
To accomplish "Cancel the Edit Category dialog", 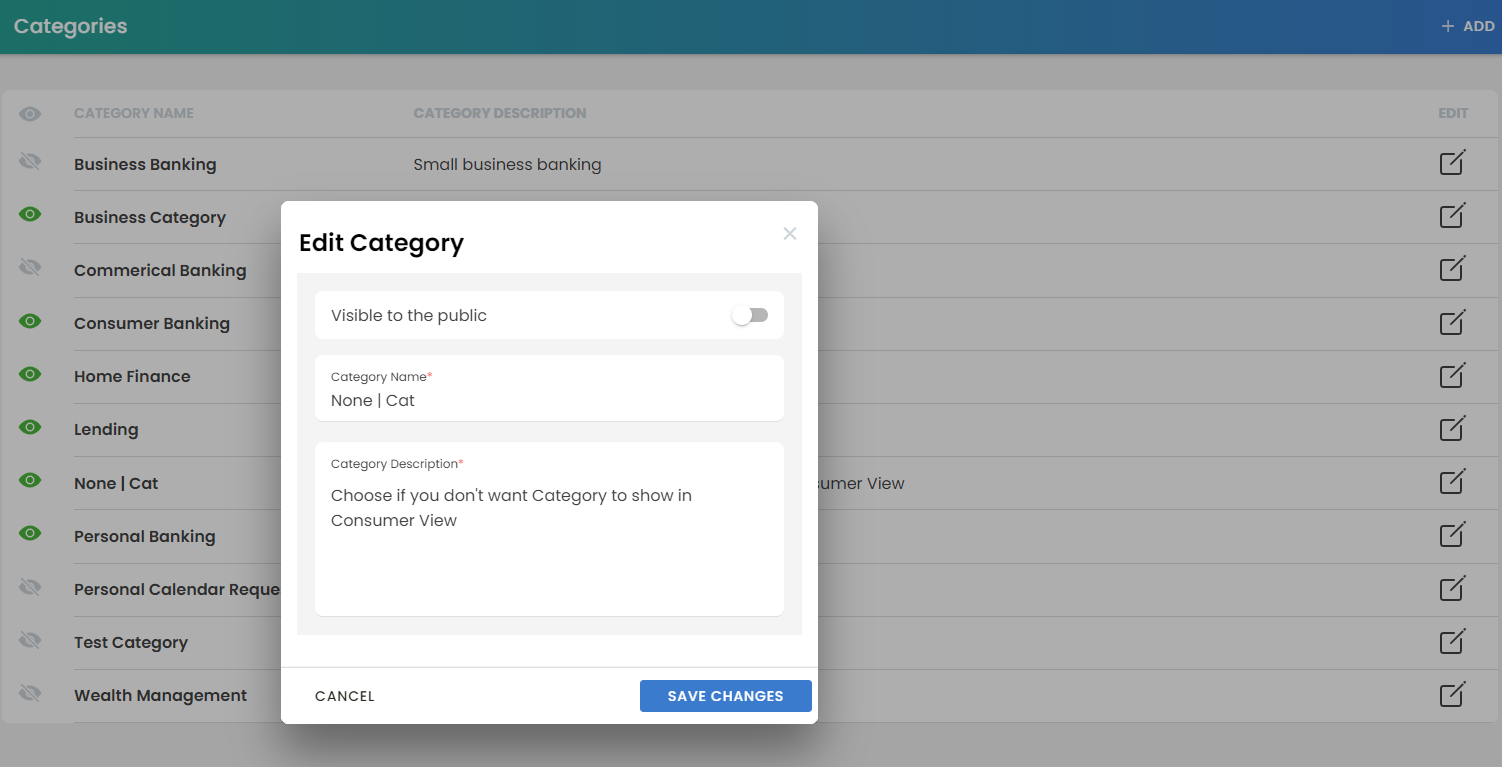I will (345, 696).
